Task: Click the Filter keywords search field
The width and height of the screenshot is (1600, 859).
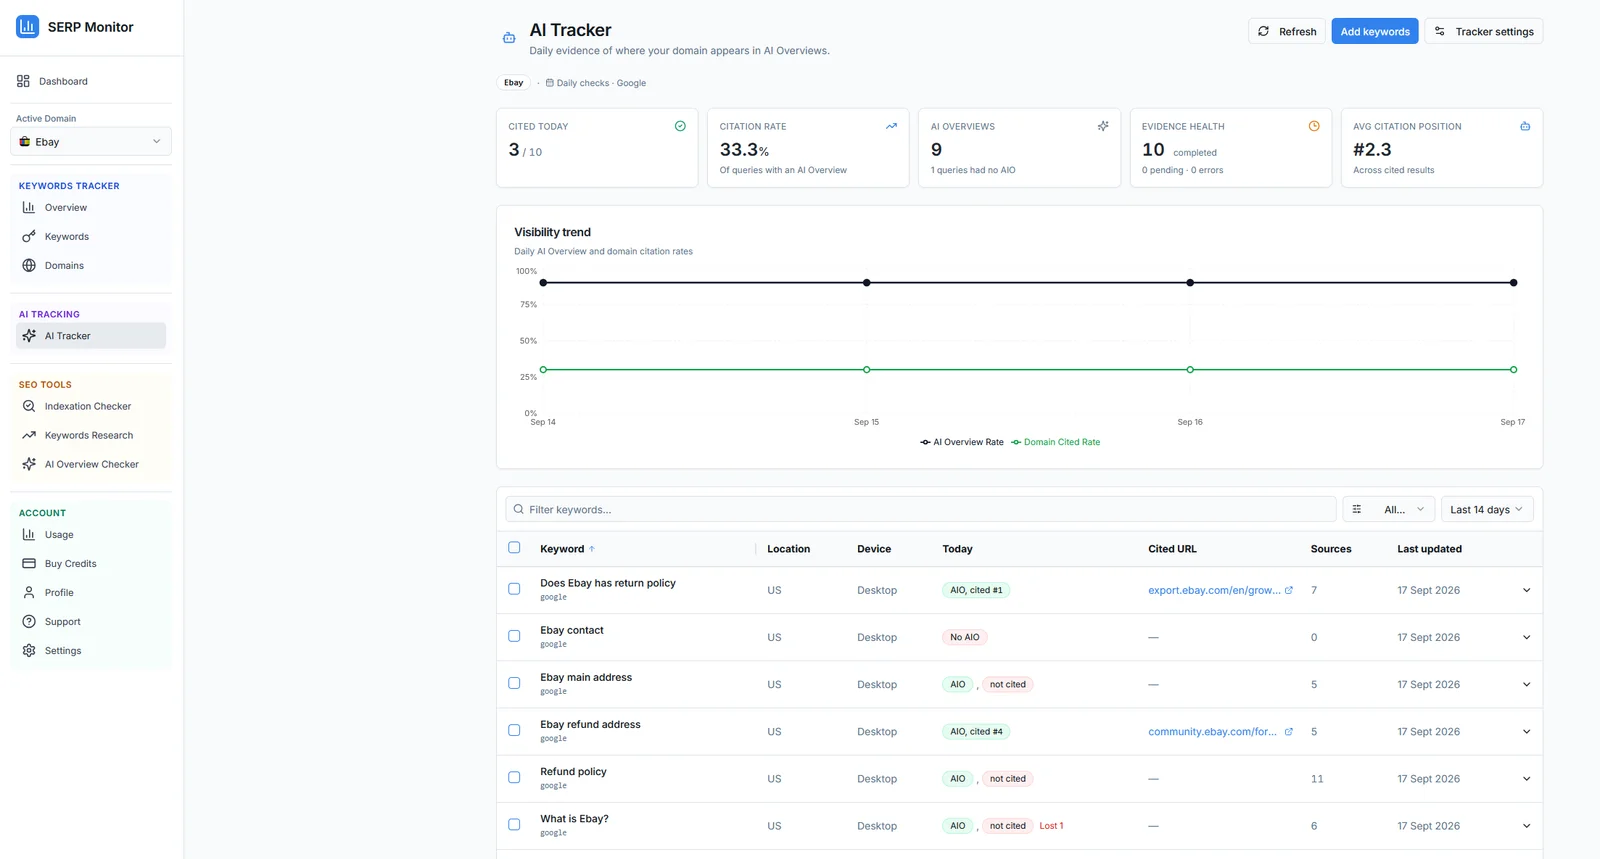Action: click(921, 509)
